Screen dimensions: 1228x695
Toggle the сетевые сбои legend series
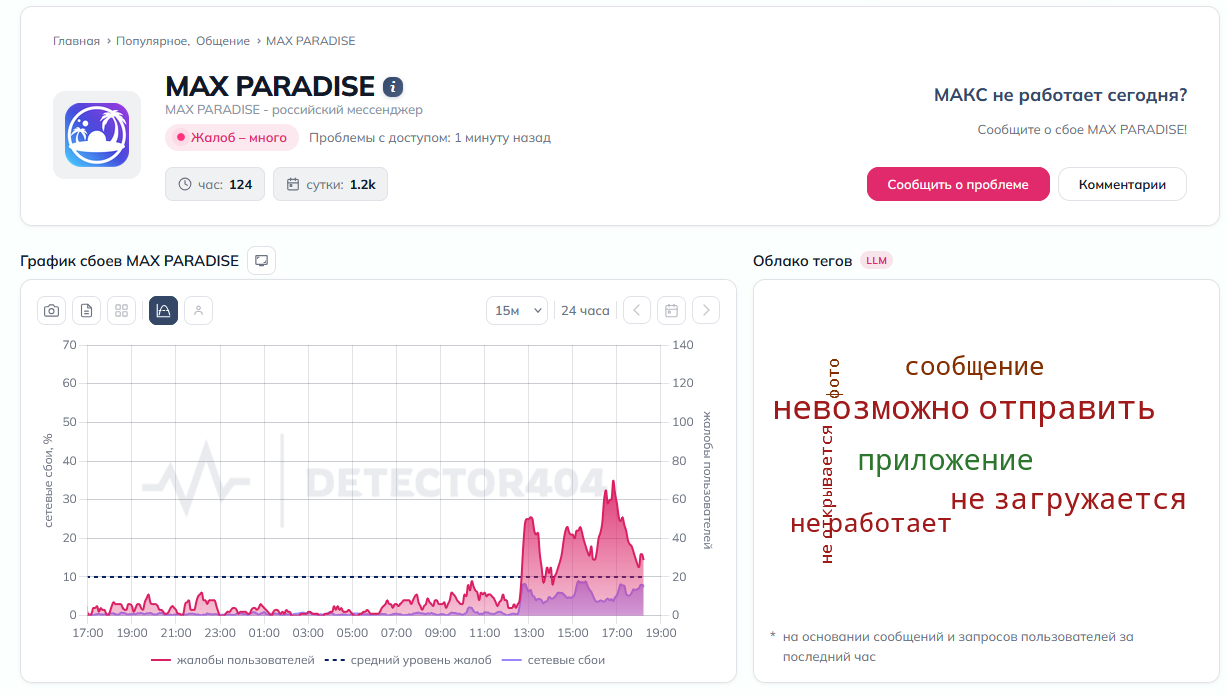(x=553, y=660)
